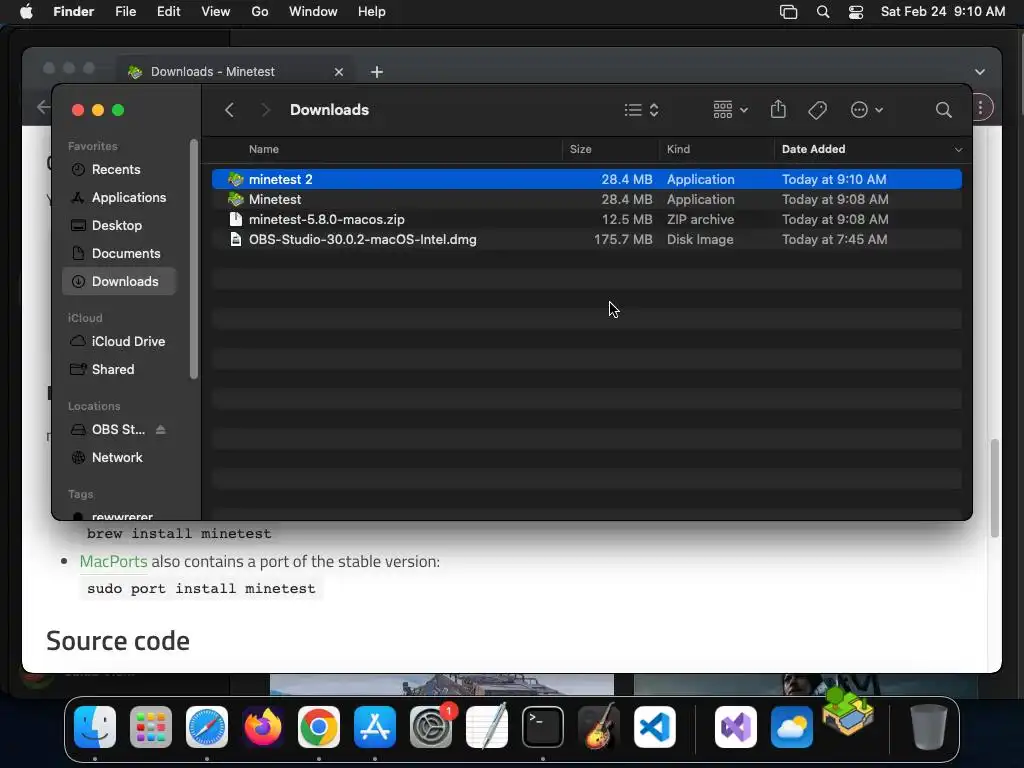Launch GarageBand from the Dock
The width and height of the screenshot is (1024, 768).
point(599,727)
